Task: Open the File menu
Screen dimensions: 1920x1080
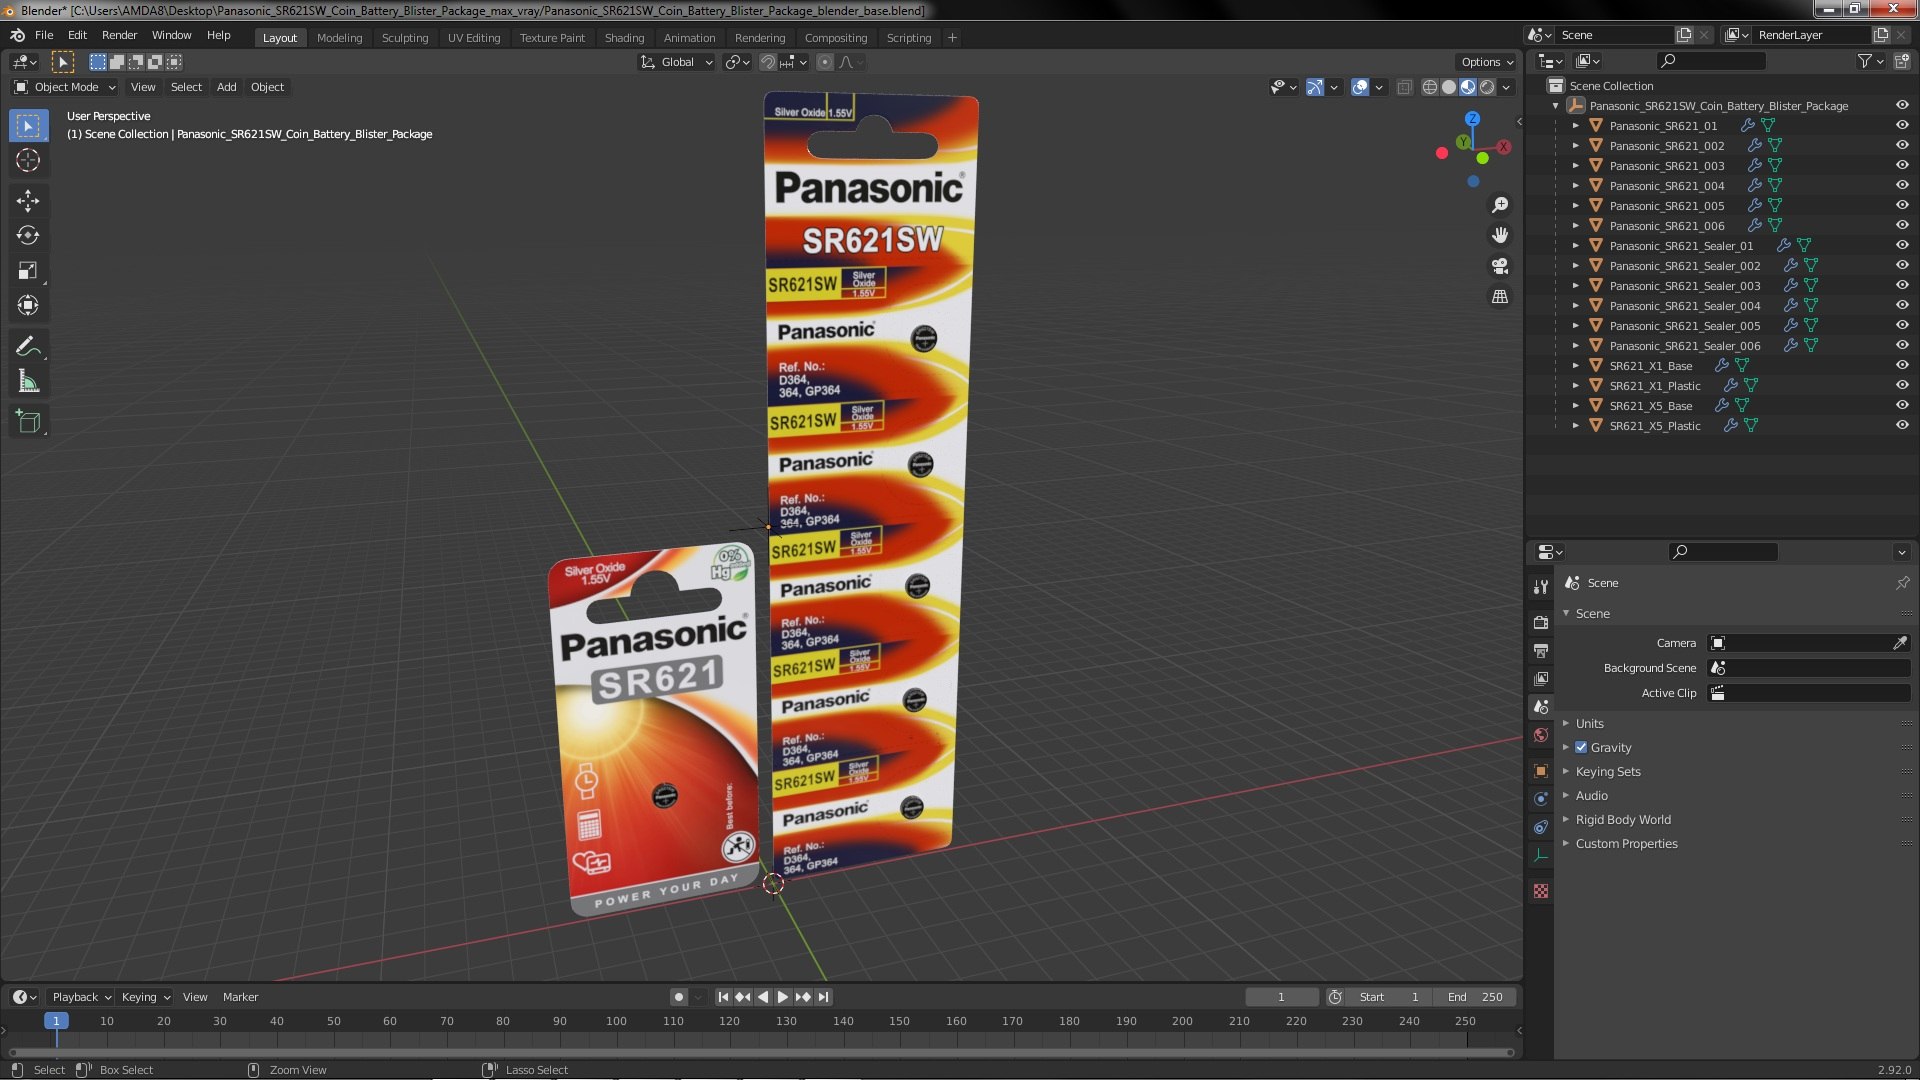Action: (44, 35)
